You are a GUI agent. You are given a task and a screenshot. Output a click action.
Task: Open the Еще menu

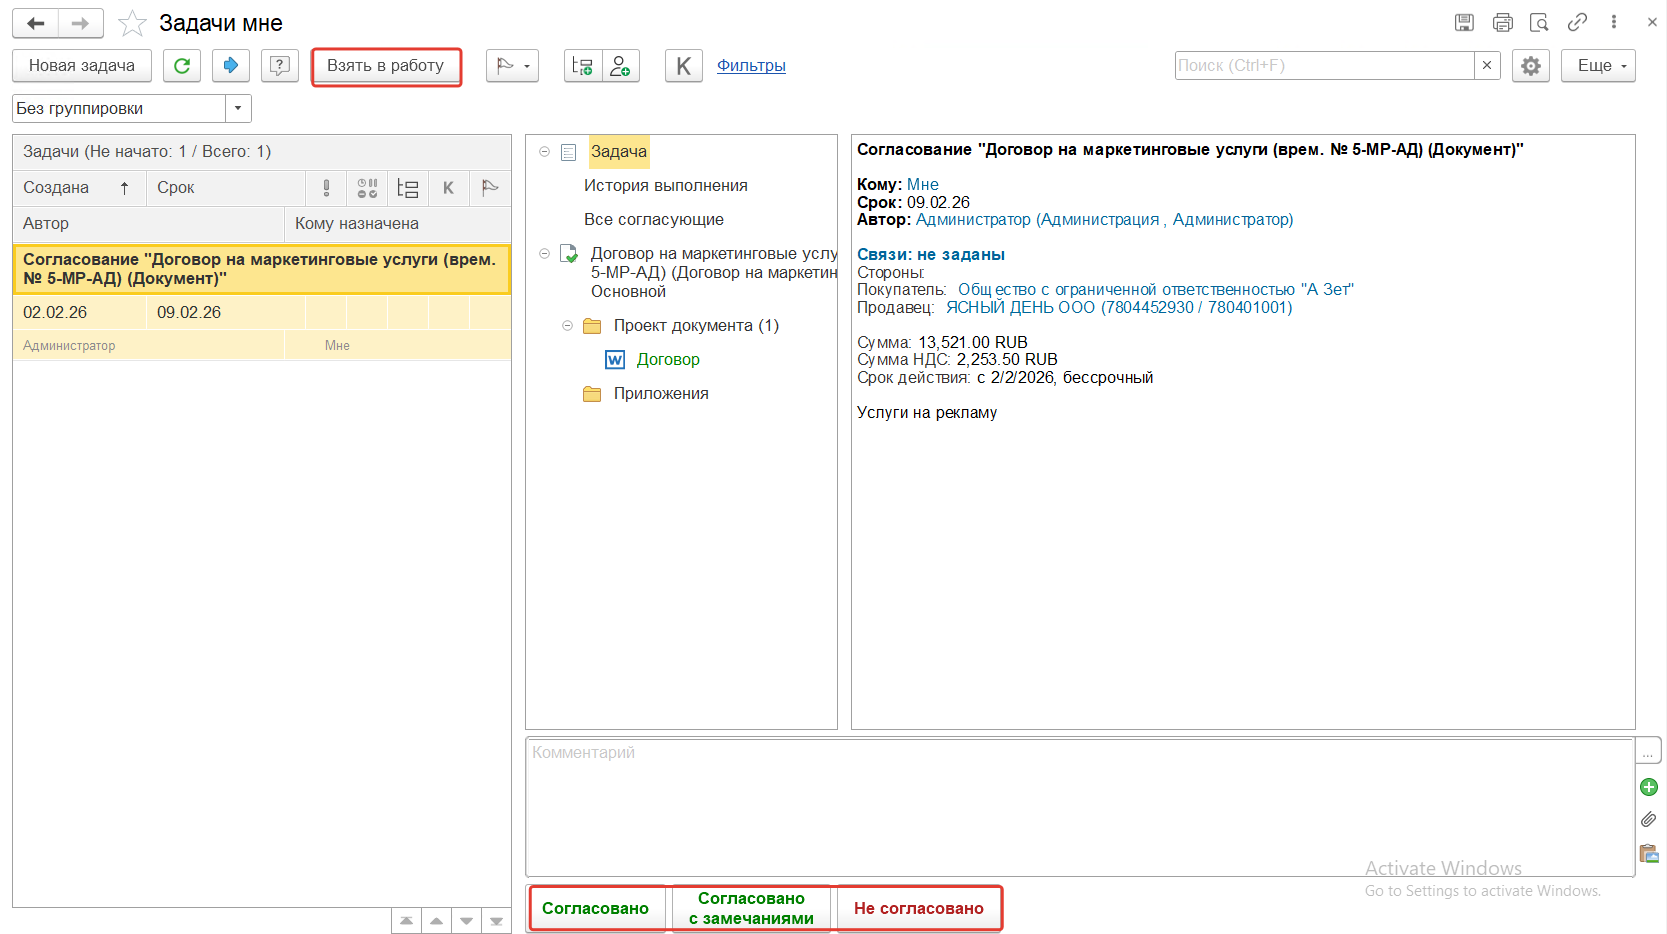click(x=1598, y=66)
